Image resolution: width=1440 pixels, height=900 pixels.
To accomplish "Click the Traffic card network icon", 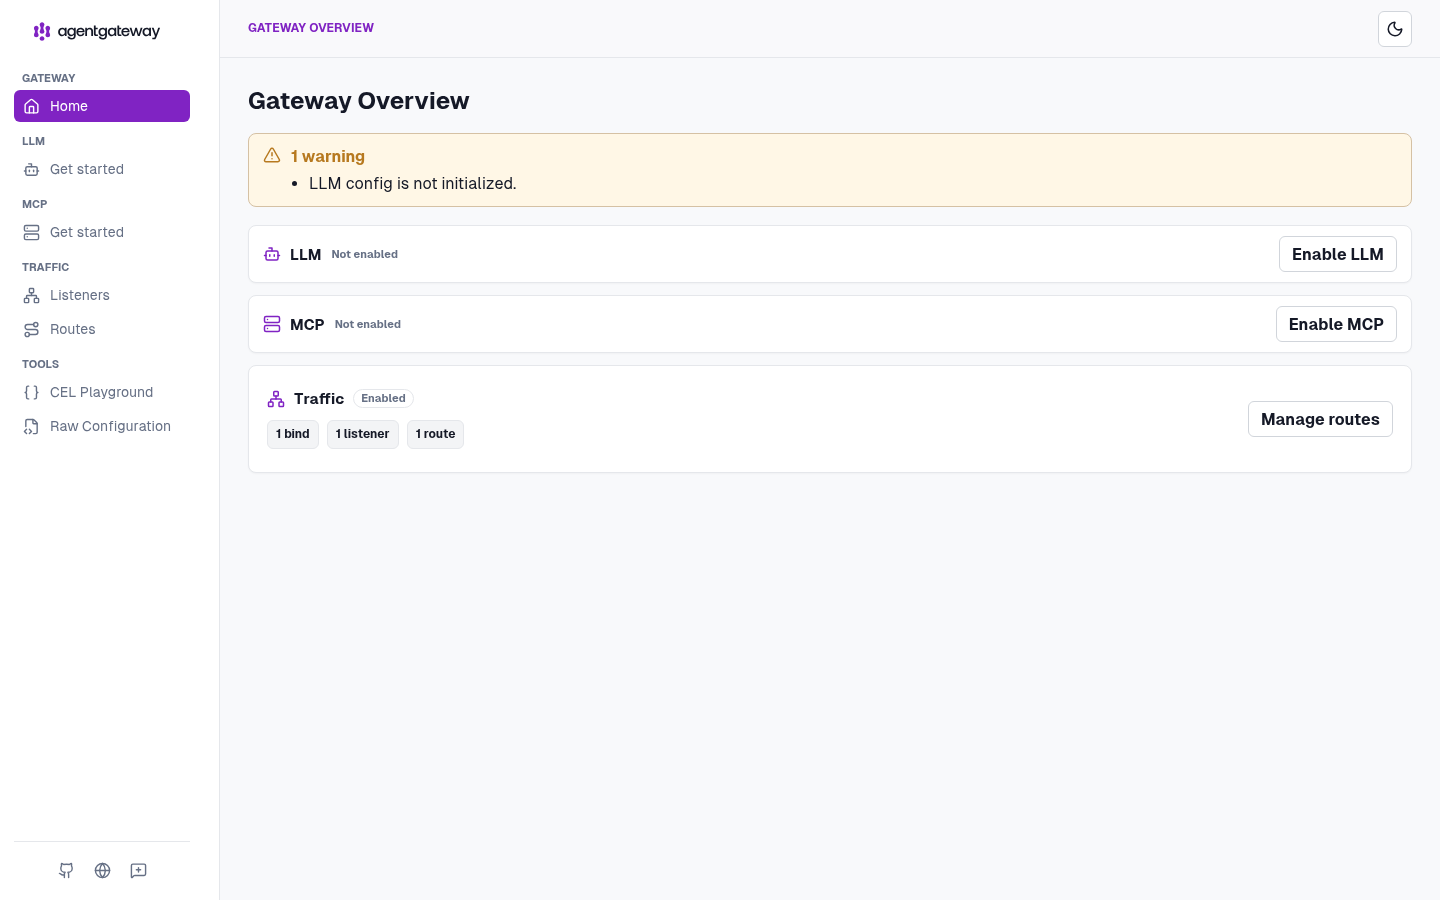I will click(x=276, y=399).
